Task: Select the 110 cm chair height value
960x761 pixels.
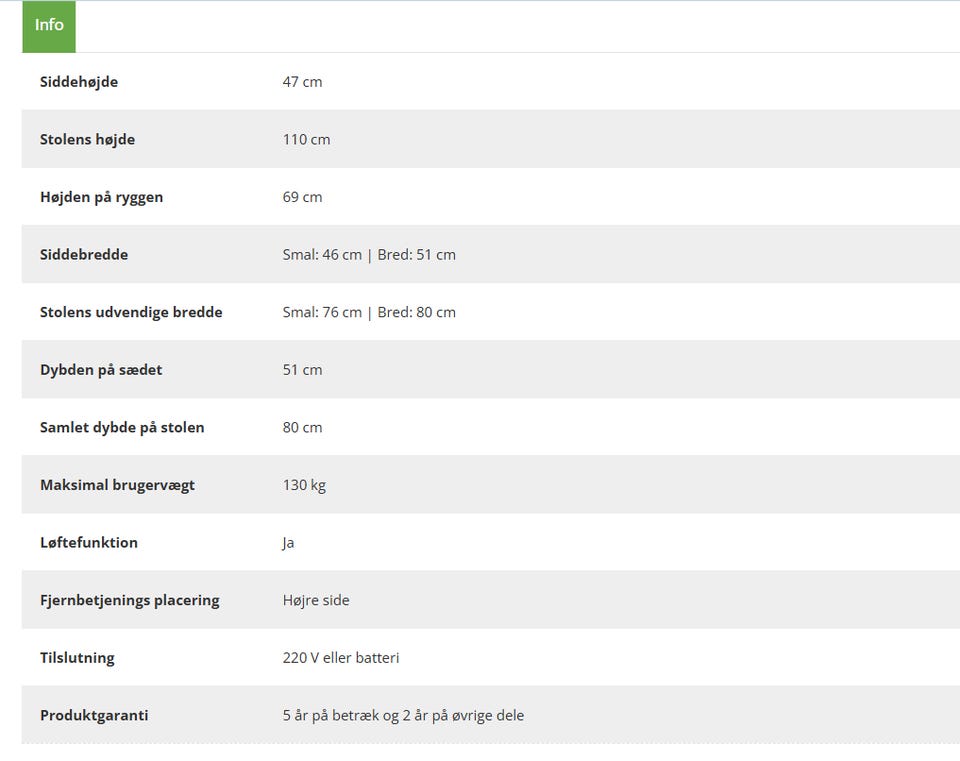Action: pyautogui.click(x=306, y=139)
